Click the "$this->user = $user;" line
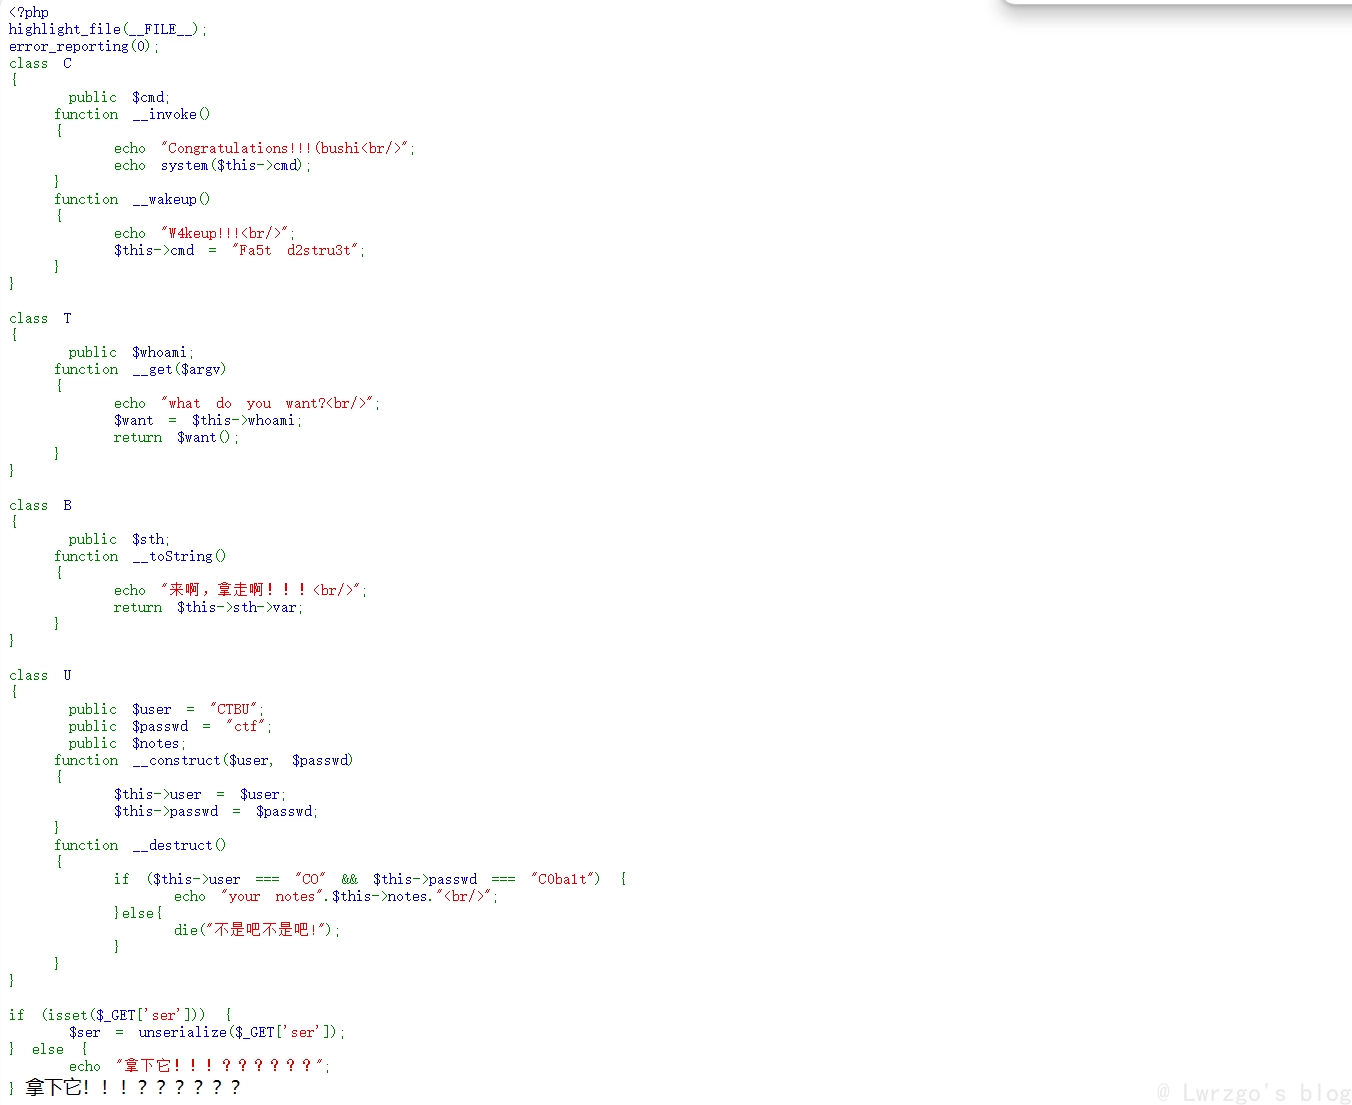The height and width of the screenshot is (1105, 1352). pos(200,794)
